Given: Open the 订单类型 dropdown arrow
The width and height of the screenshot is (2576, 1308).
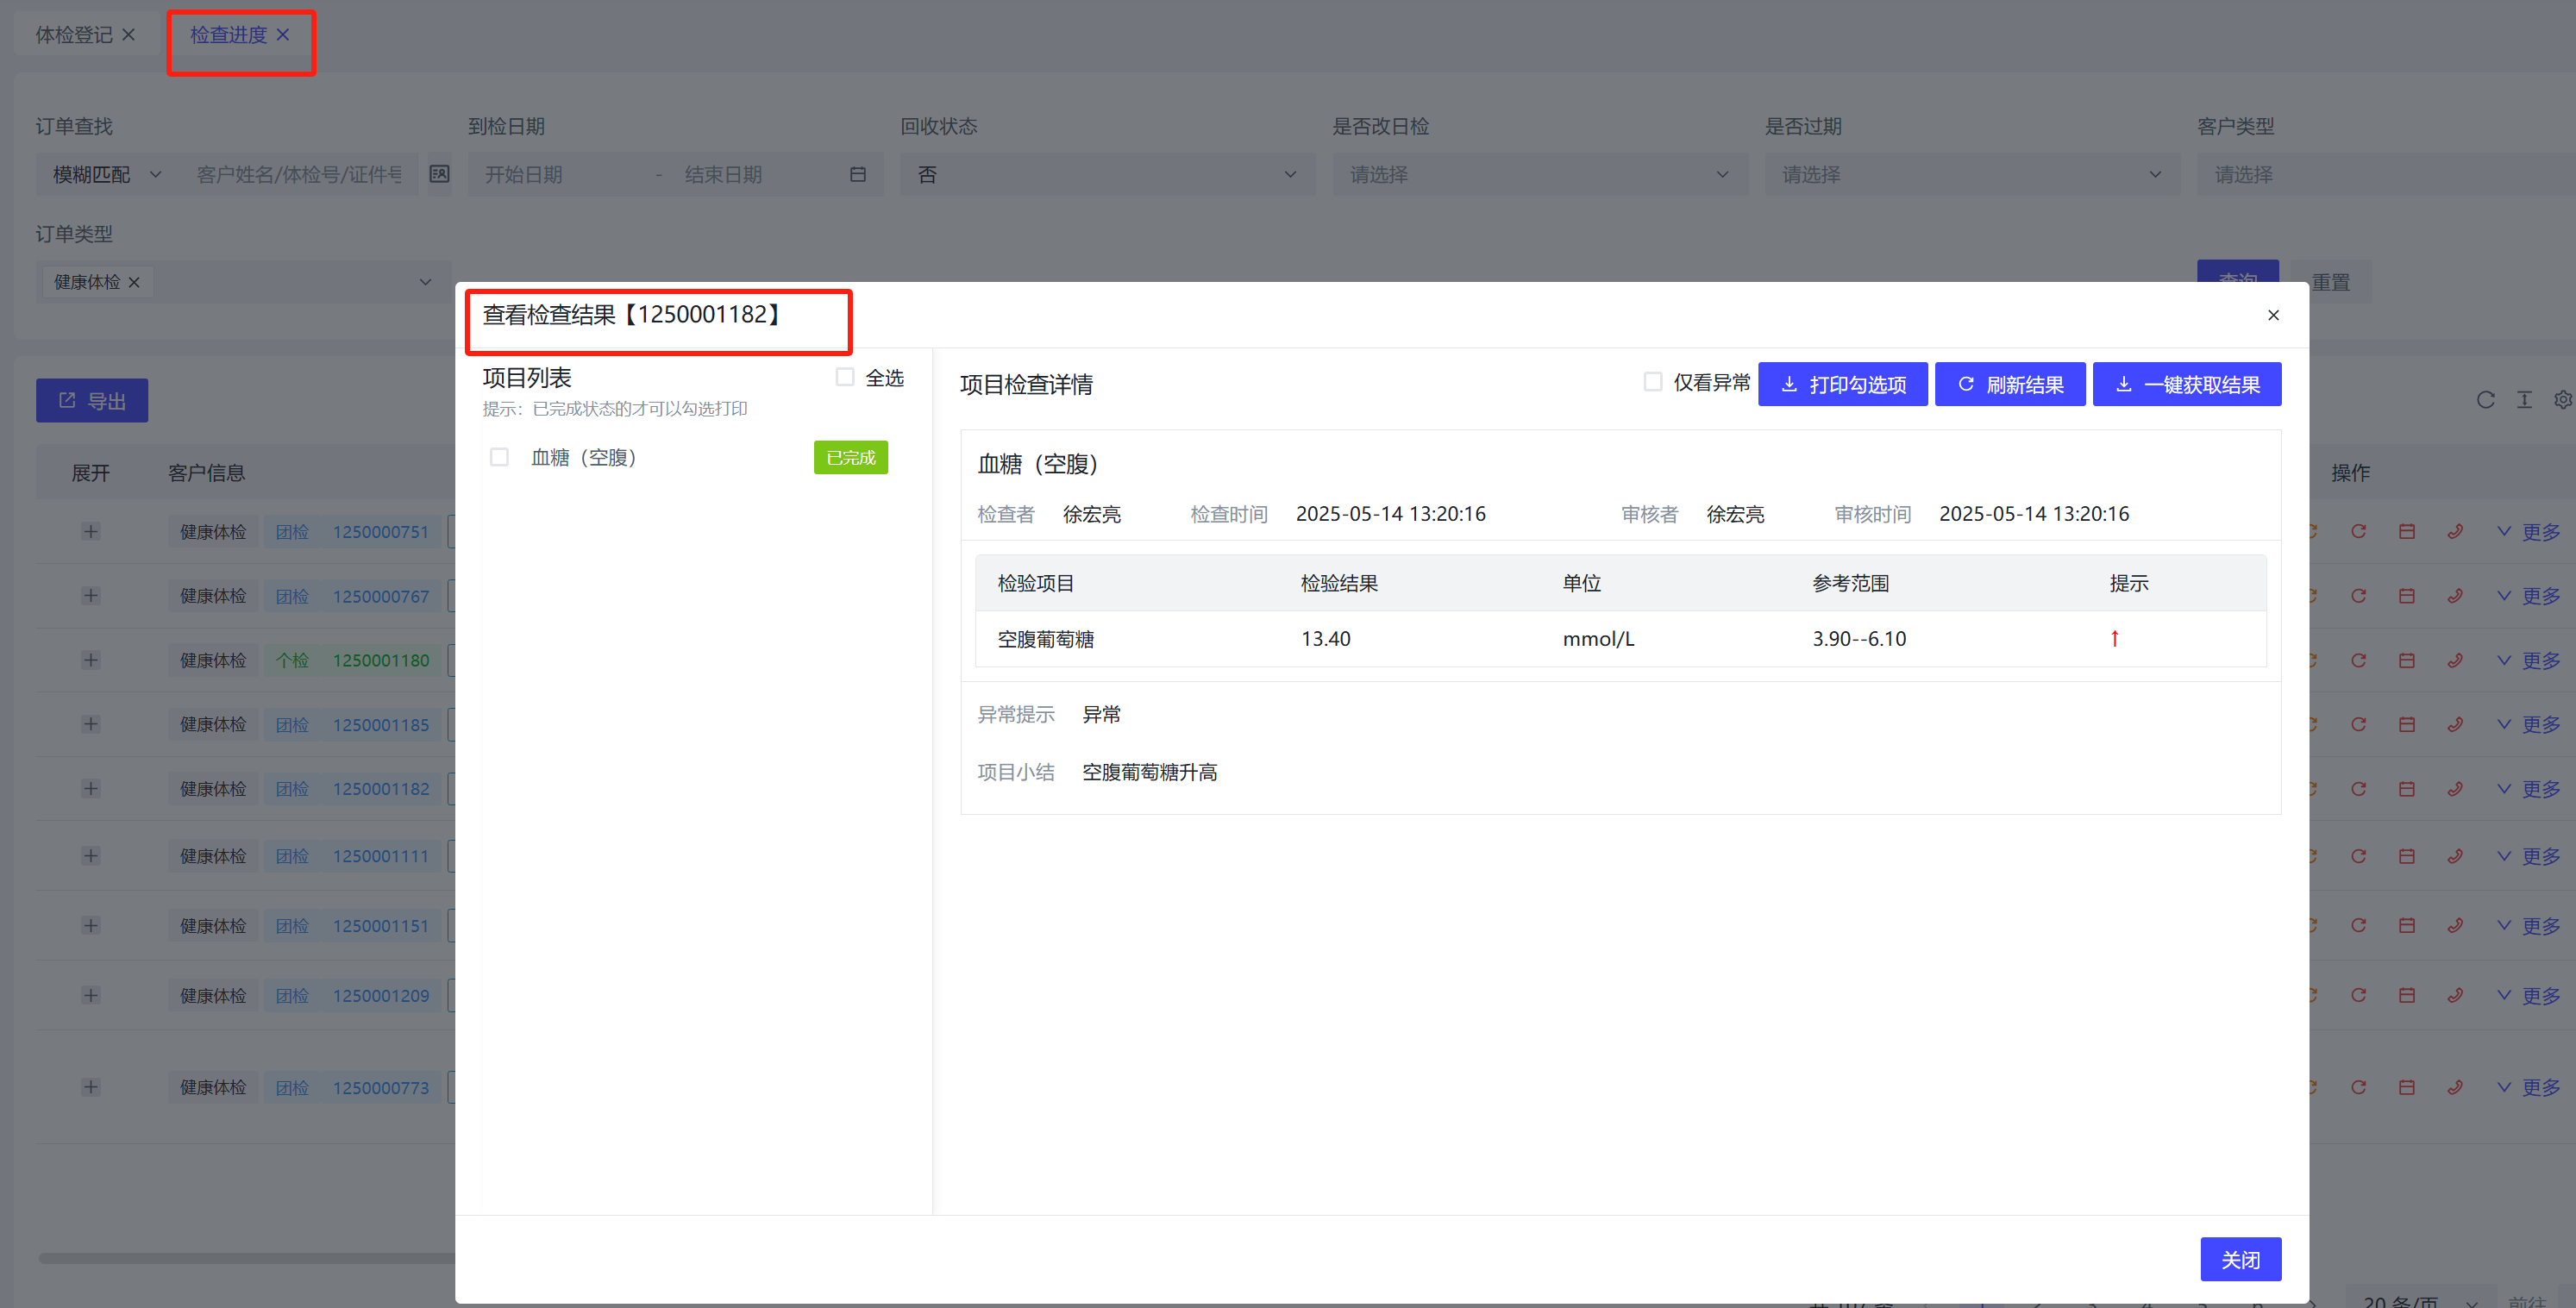Looking at the screenshot, I should (x=425, y=282).
